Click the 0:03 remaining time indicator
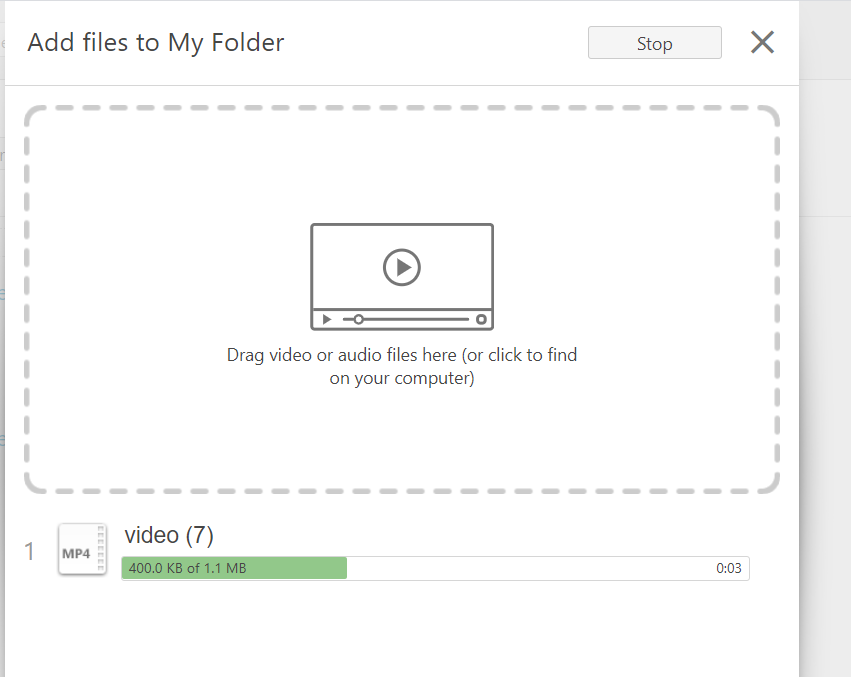The width and height of the screenshot is (851, 677). (728, 568)
